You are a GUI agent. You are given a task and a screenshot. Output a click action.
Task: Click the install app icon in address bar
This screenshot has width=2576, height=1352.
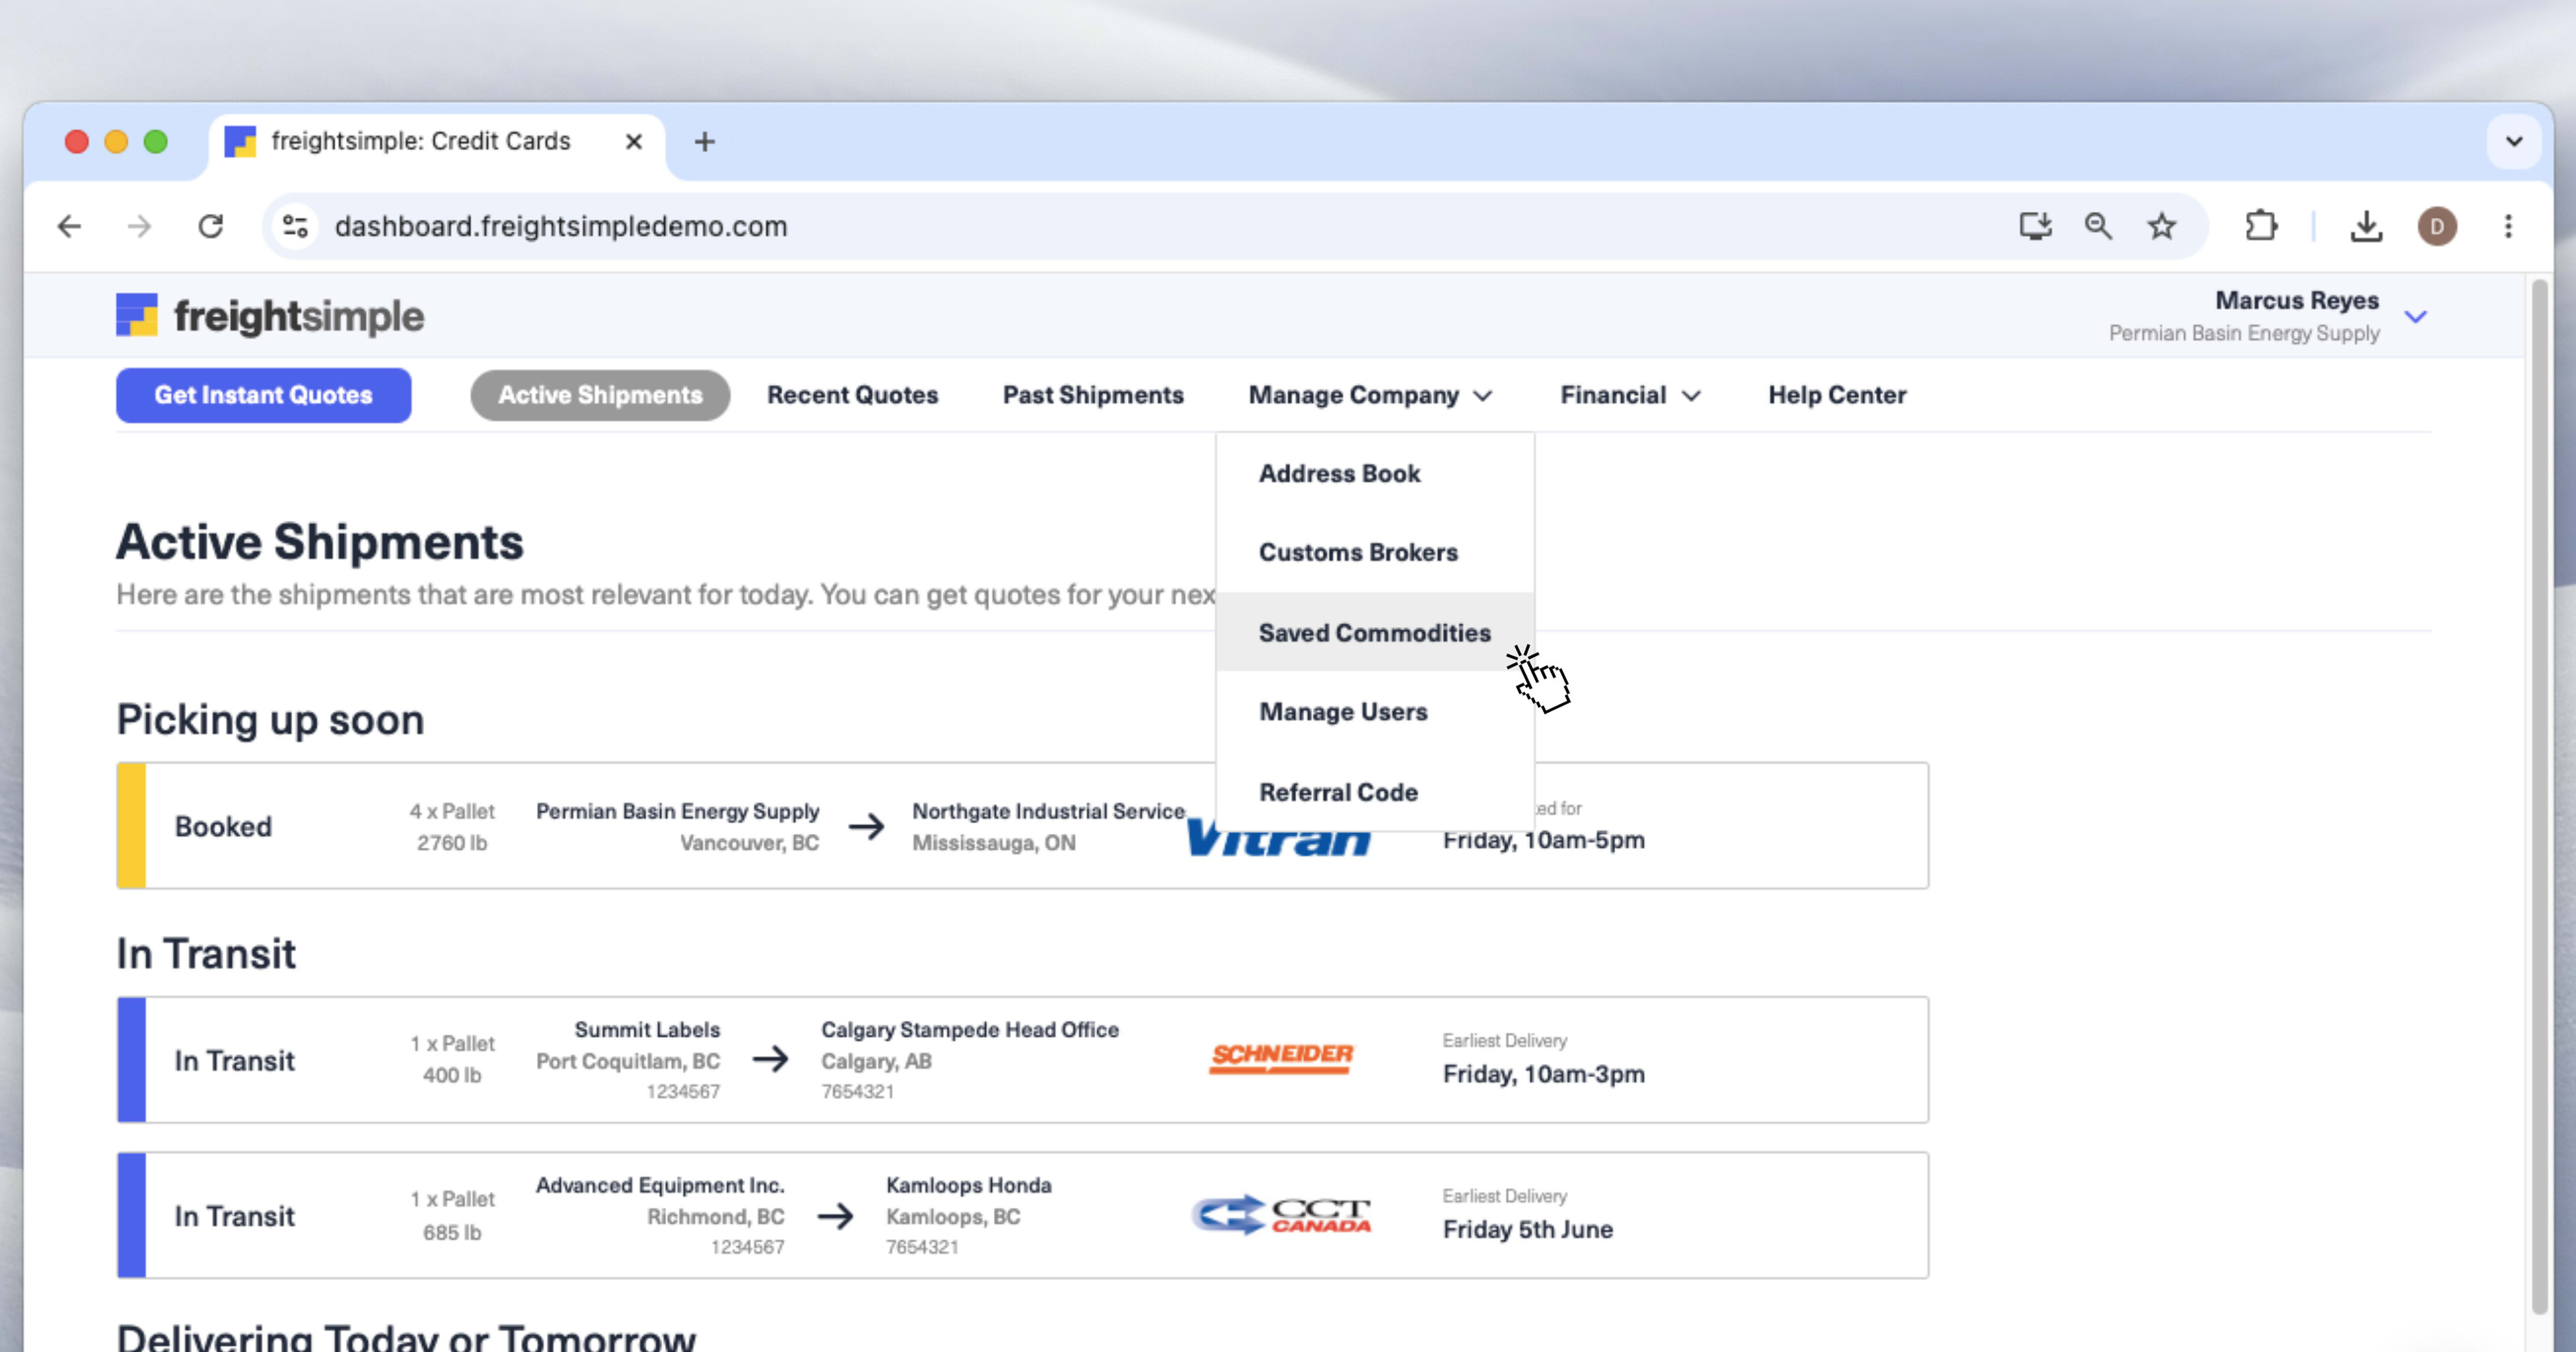pos(2035,227)
